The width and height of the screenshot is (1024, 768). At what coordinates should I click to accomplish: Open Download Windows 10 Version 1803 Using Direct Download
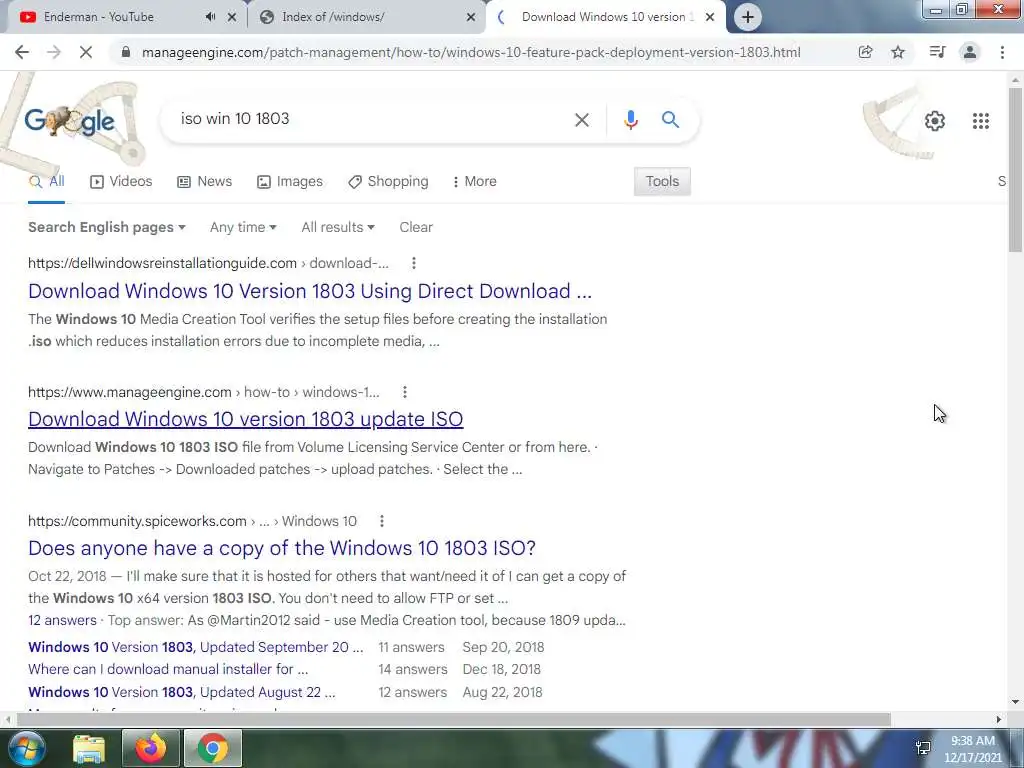[310, 291]
